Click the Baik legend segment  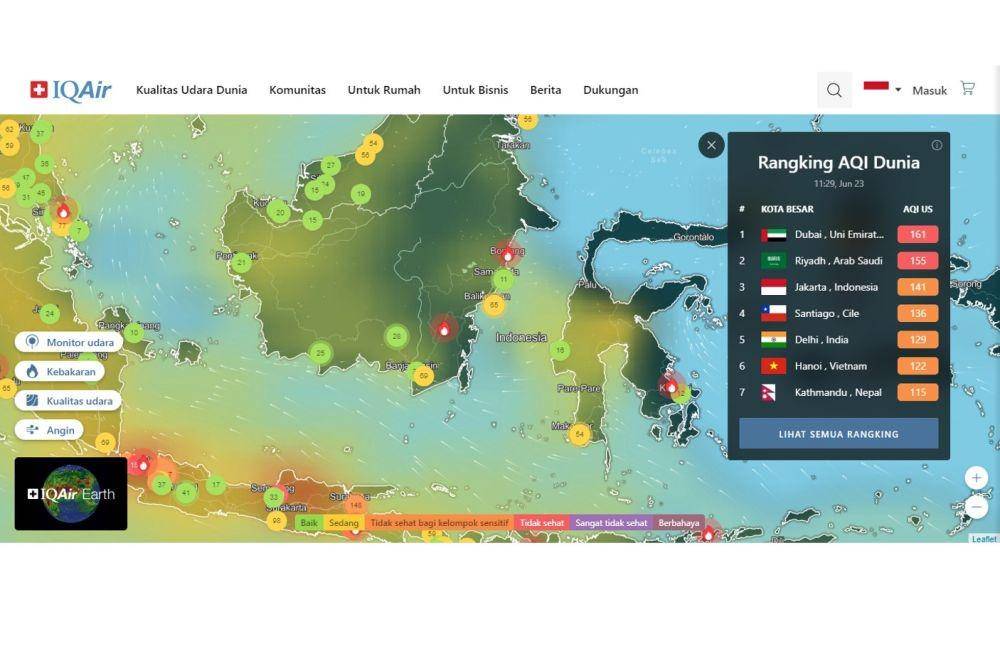click(x=309, y=522)
